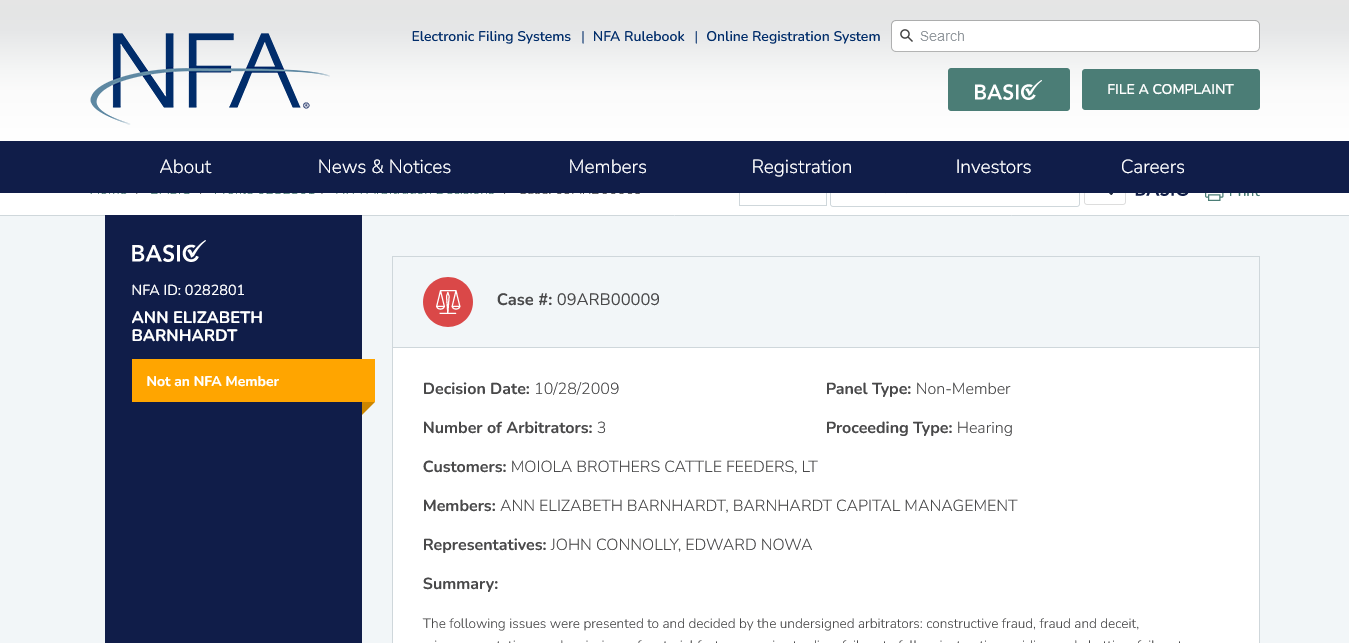The width and height of the screenshot is (1349, 643).
Task: Expand the dropdown arrow beside the BASIC search box
Action: pos(1104,196)
